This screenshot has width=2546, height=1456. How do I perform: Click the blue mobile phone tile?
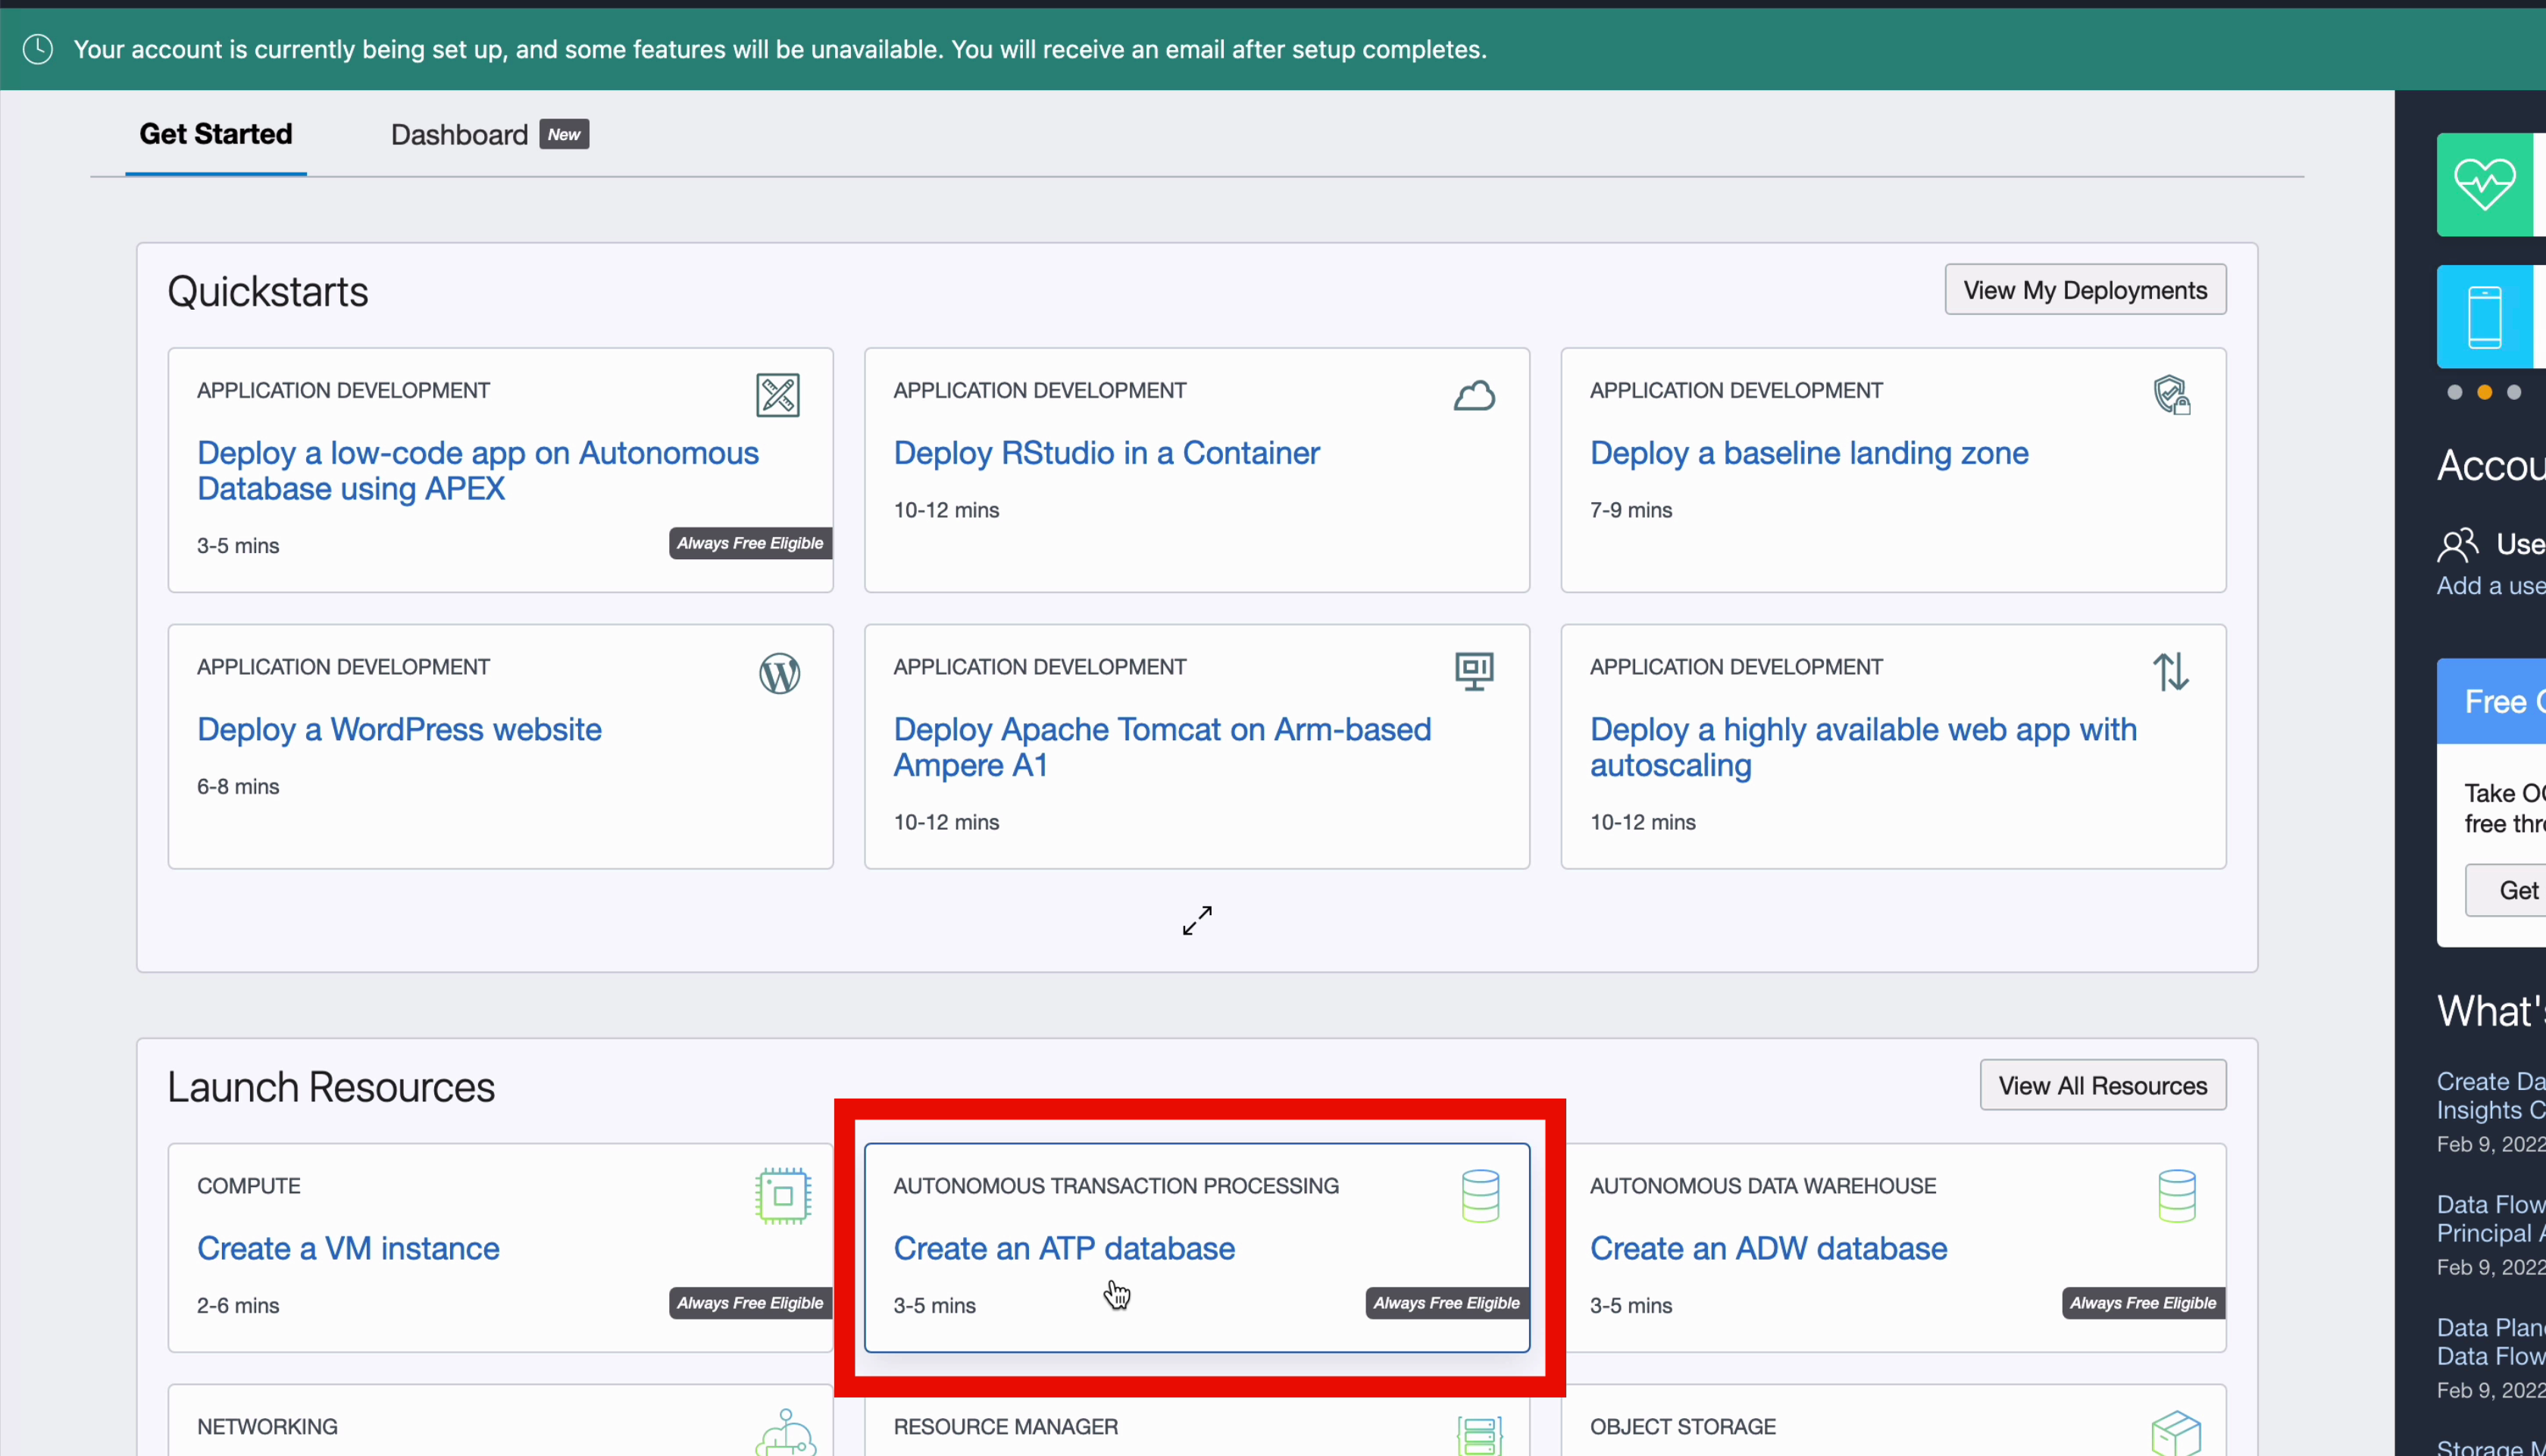click(2484, 317)
